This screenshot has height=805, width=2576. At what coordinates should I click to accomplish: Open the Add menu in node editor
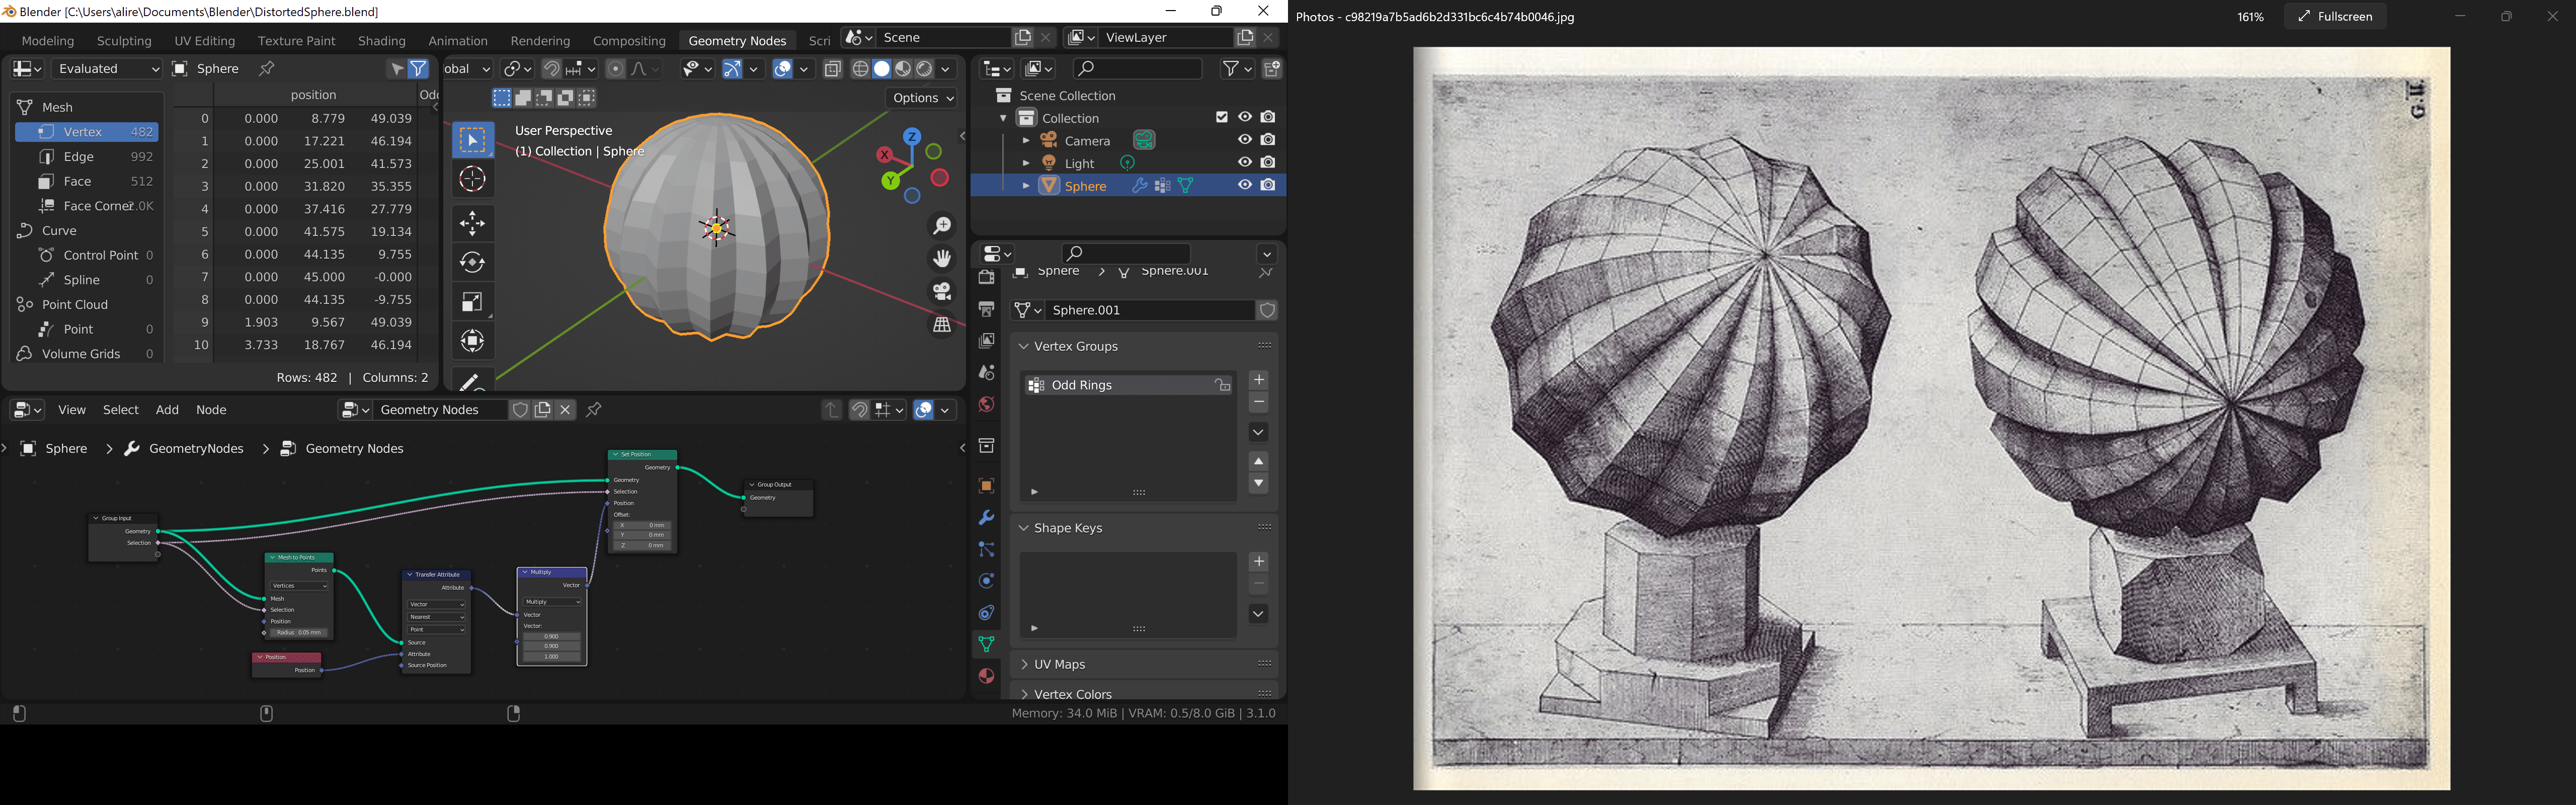[167, 410]
